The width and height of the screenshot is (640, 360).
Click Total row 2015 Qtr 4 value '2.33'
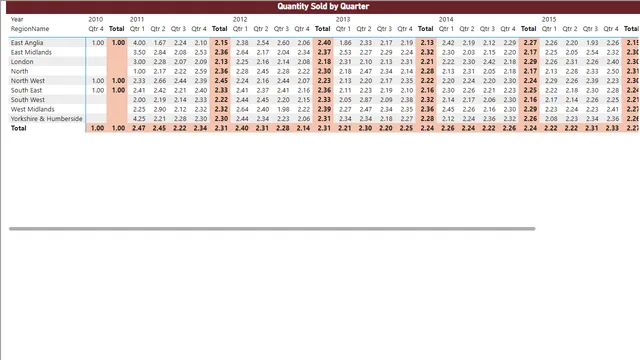coord(612,128)
